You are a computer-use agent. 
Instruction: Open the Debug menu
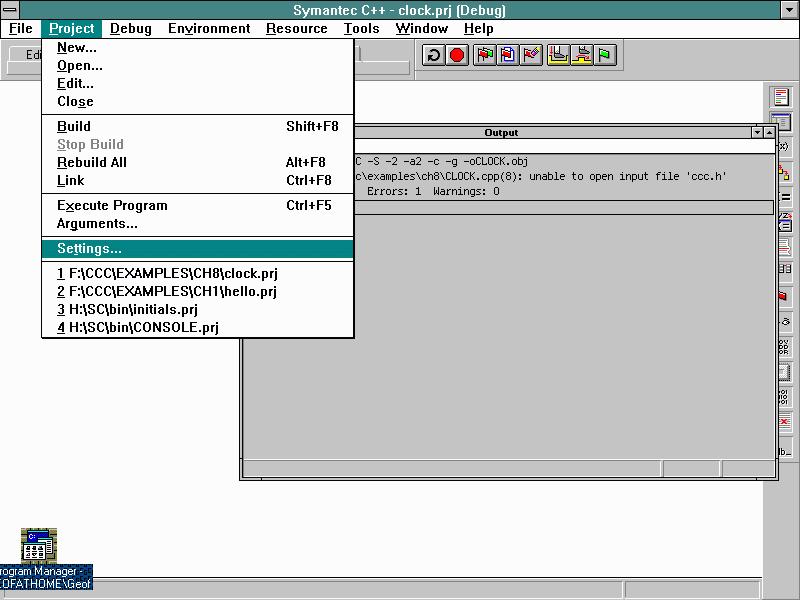tap(130, 28)
